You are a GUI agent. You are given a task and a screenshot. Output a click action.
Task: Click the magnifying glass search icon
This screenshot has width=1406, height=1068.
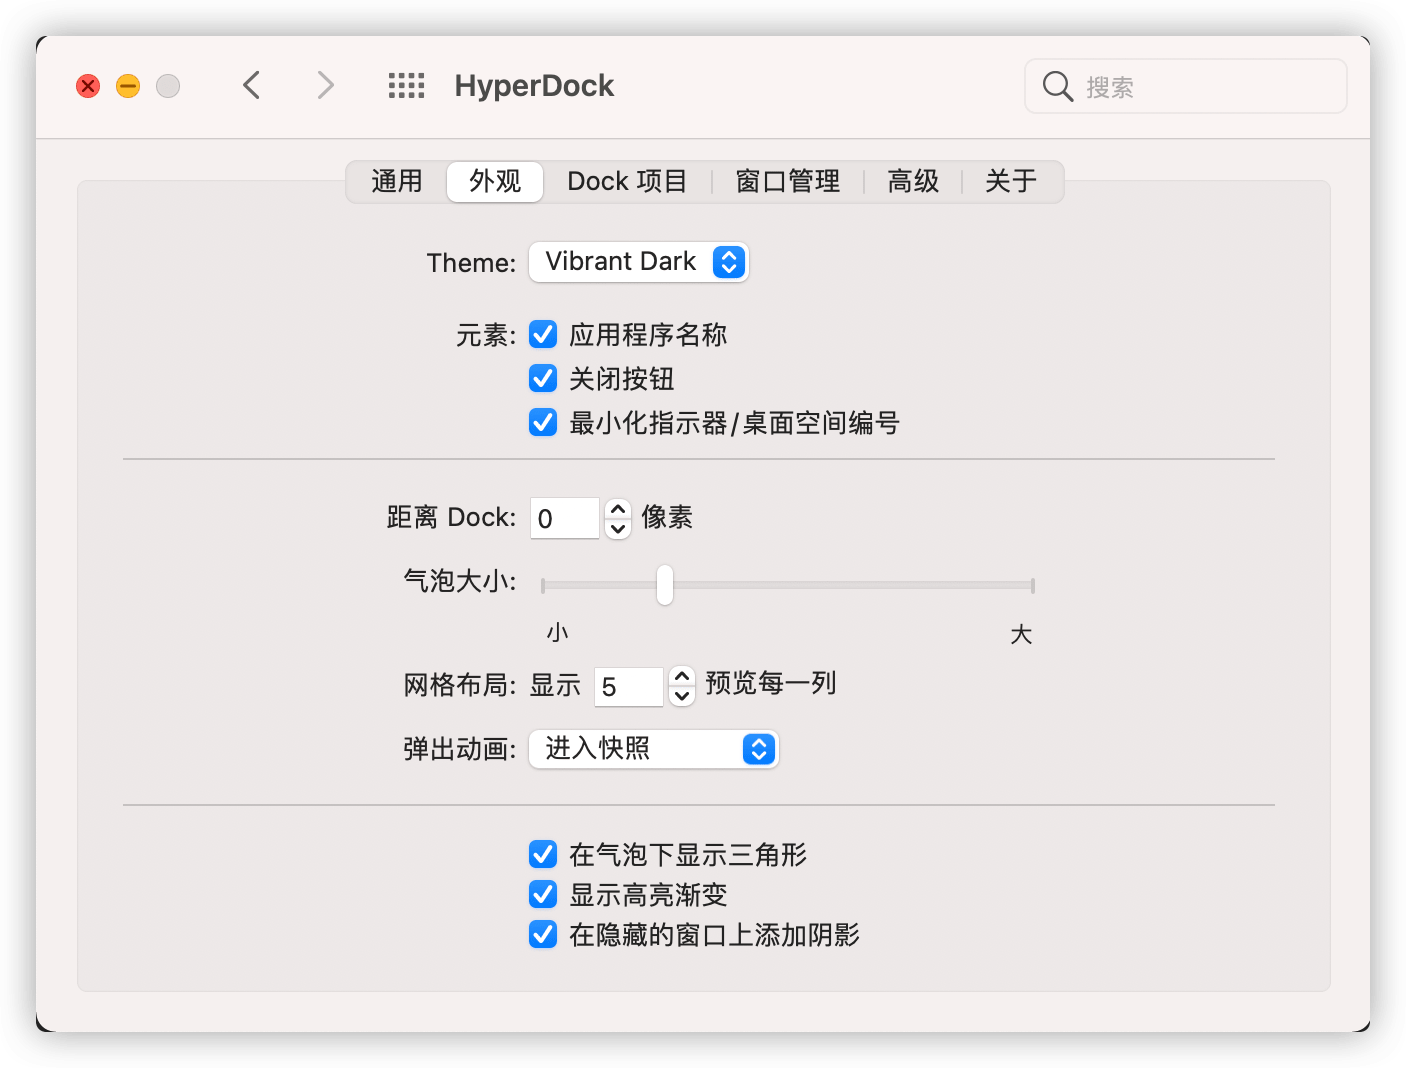click(1057, 86)
